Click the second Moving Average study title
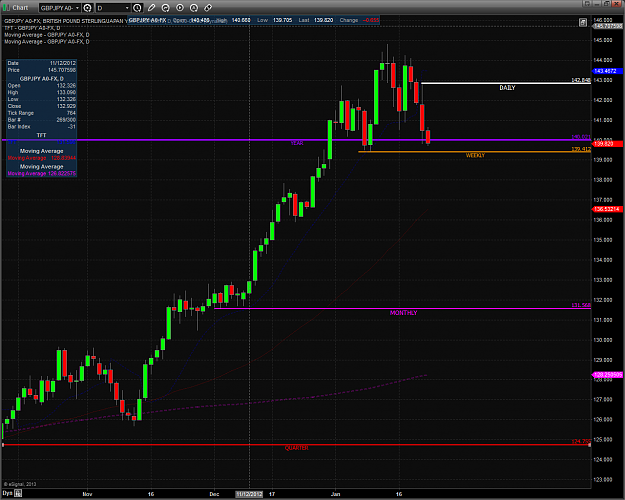Screen dimensions: 625x500 coord(47,41)
